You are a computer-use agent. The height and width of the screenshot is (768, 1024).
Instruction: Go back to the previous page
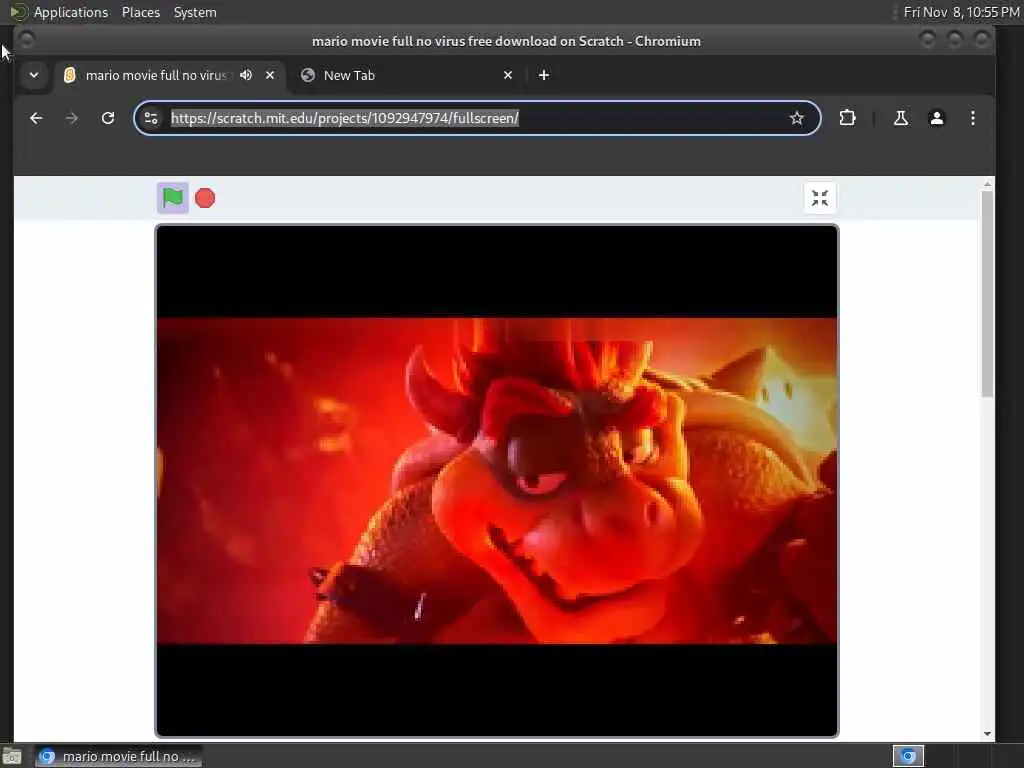point(36,118)
